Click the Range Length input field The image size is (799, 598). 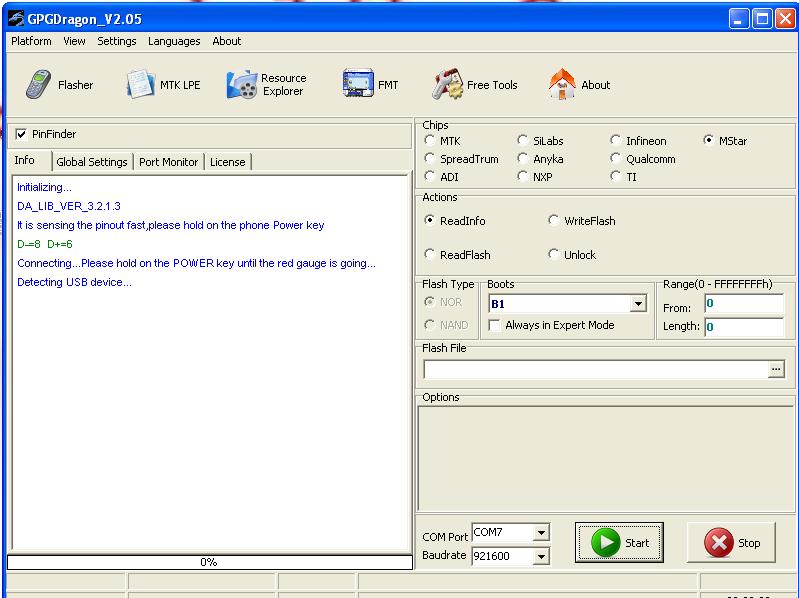tap(744, 327)
